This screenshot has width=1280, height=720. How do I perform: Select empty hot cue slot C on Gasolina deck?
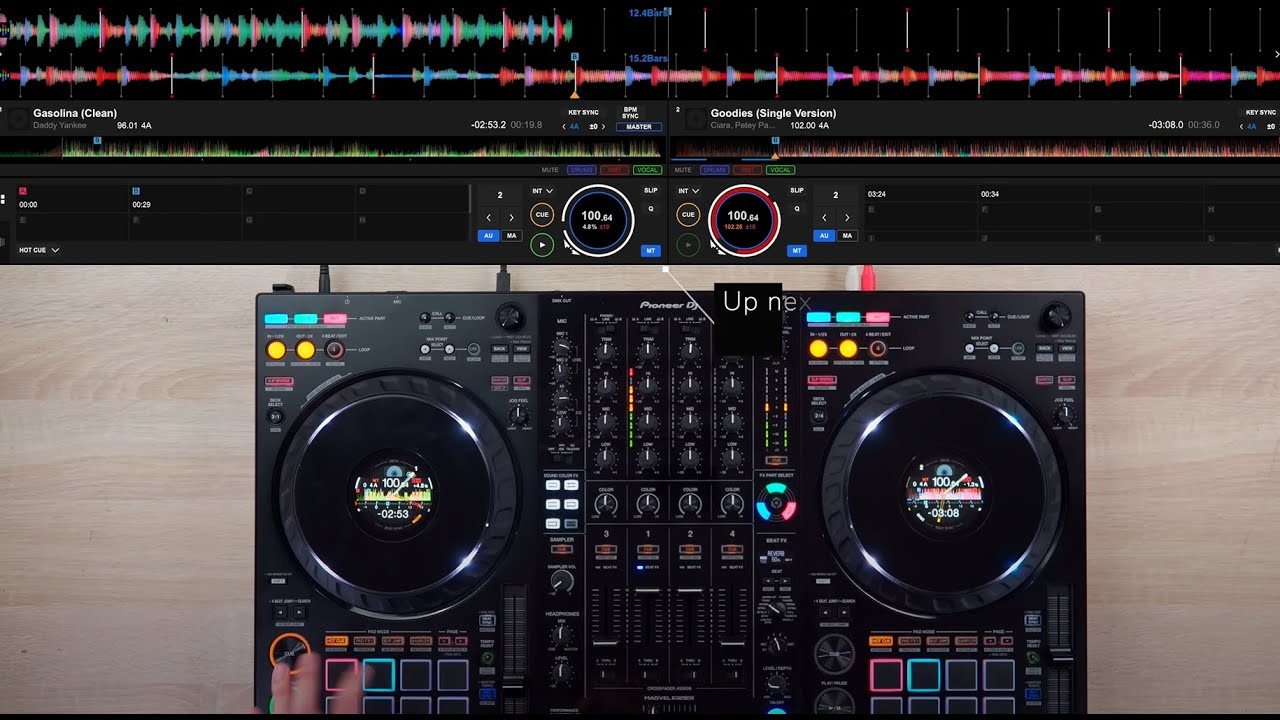(297, 198)
